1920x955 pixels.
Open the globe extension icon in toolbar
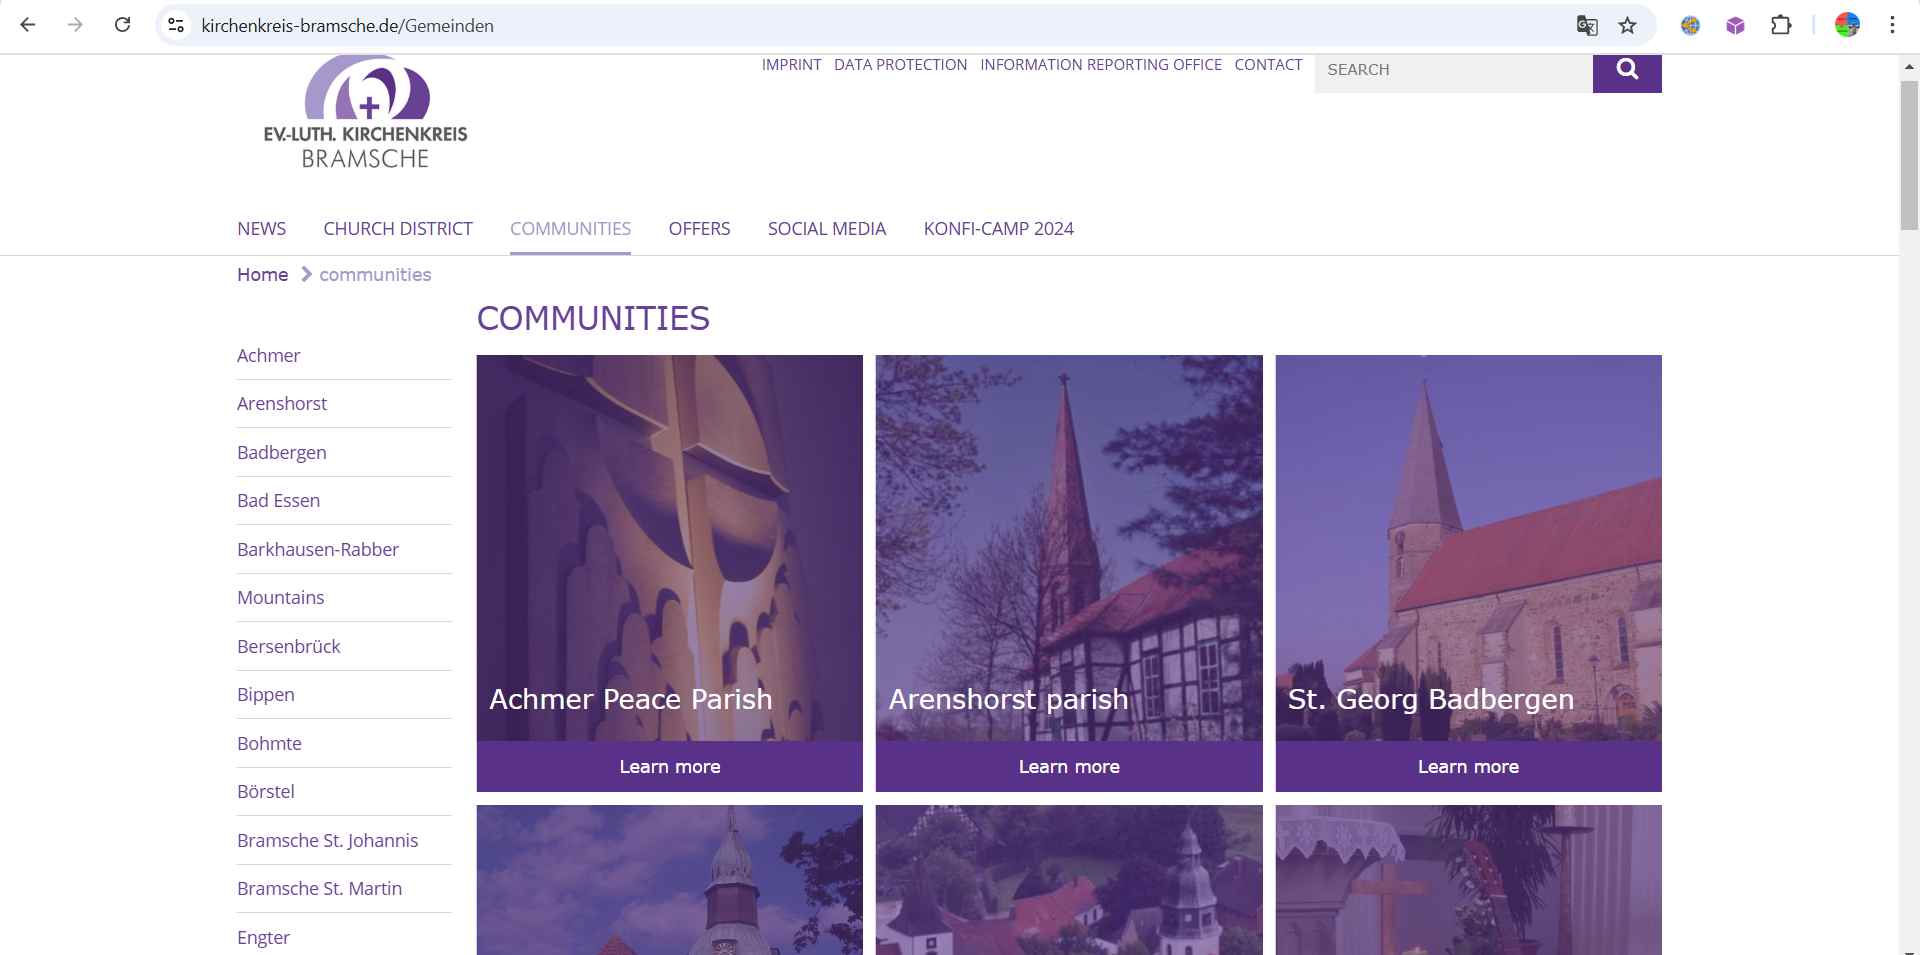point(1690,26)
